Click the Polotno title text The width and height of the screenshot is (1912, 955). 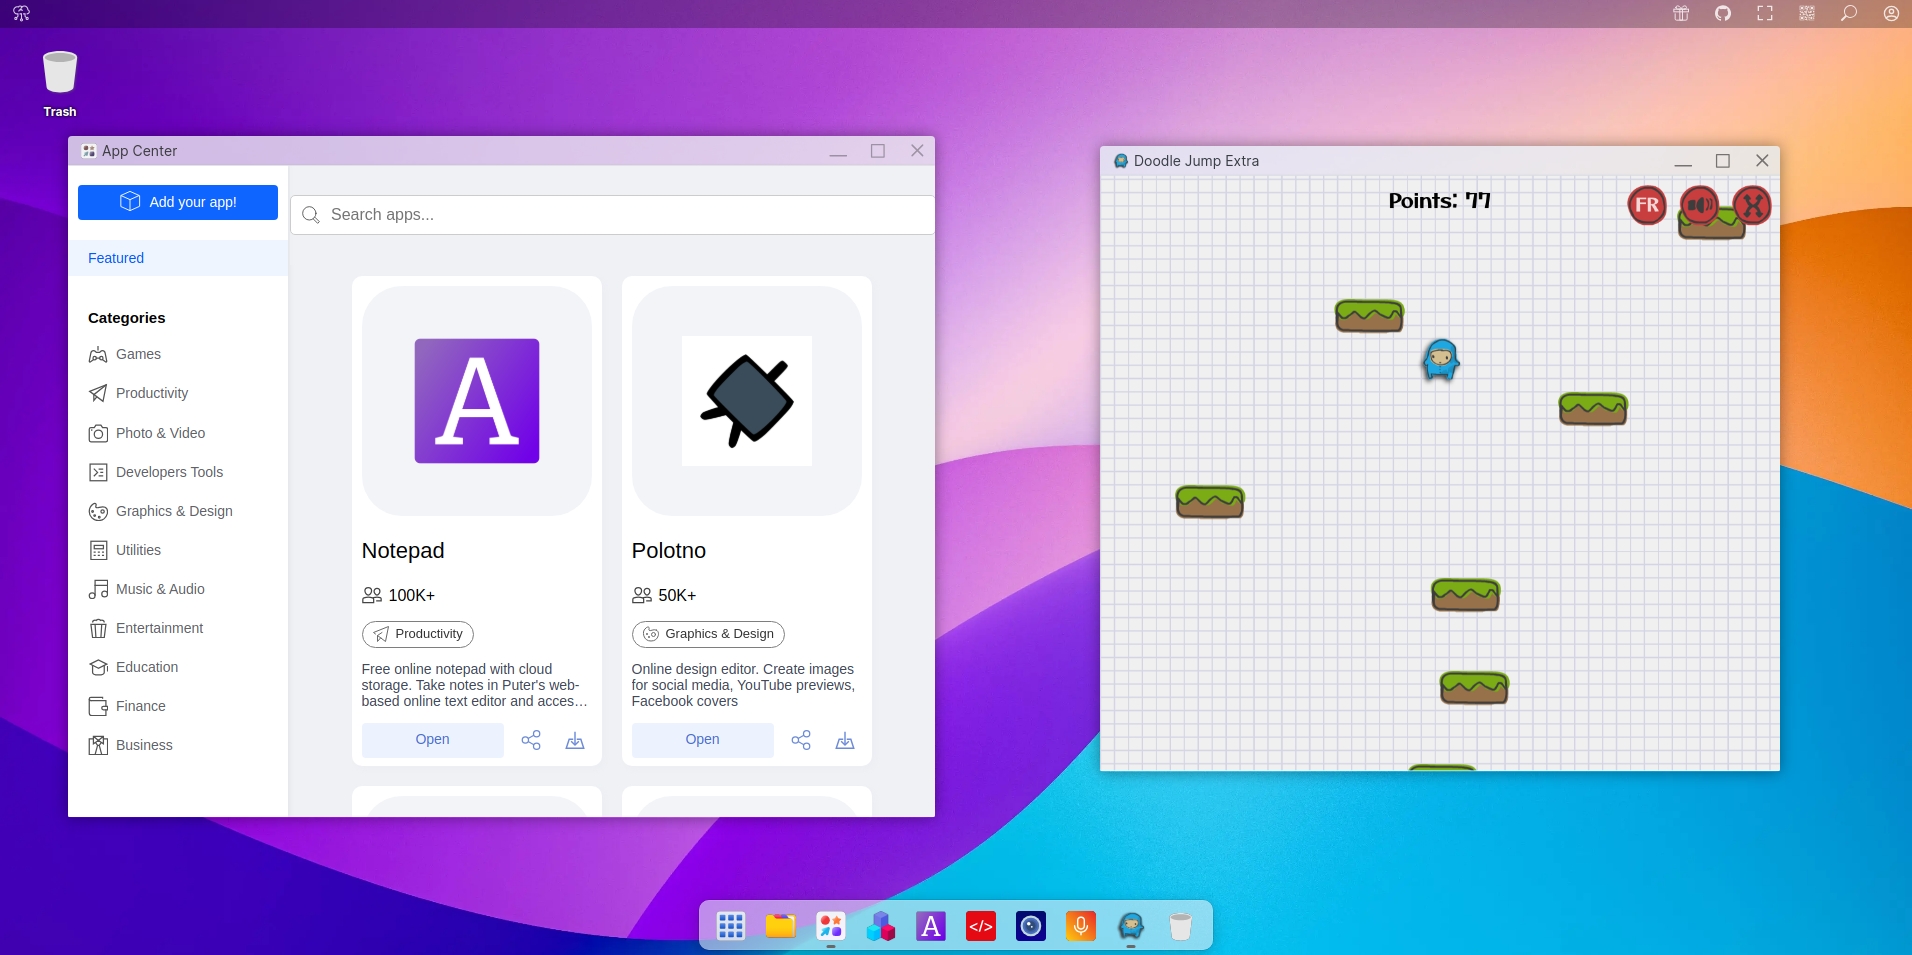669,551
